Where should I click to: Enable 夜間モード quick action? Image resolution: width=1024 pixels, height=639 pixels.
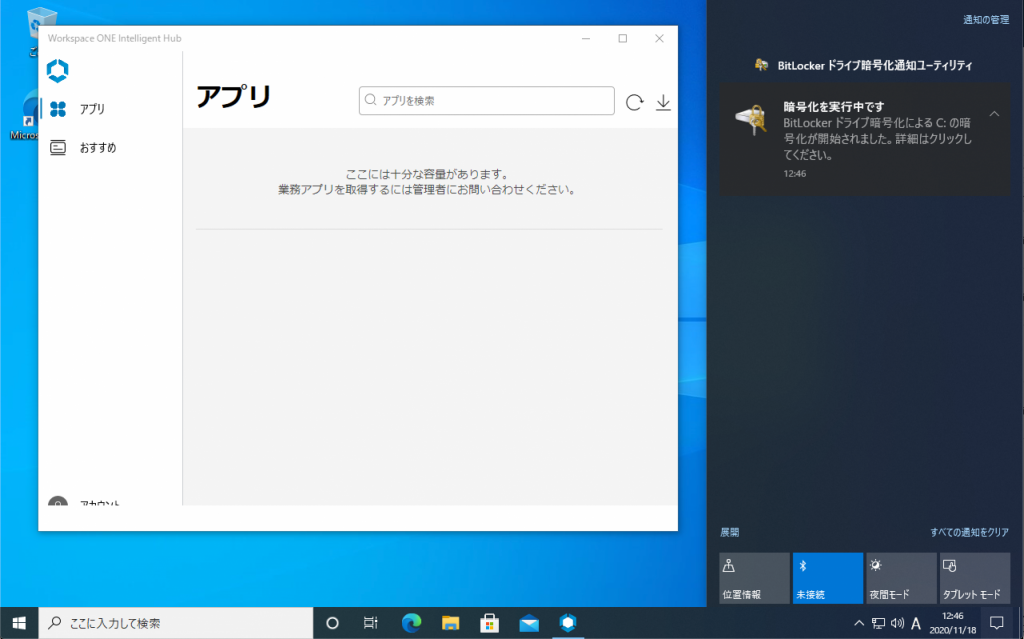pyautogui.click(x=901, y=578)
